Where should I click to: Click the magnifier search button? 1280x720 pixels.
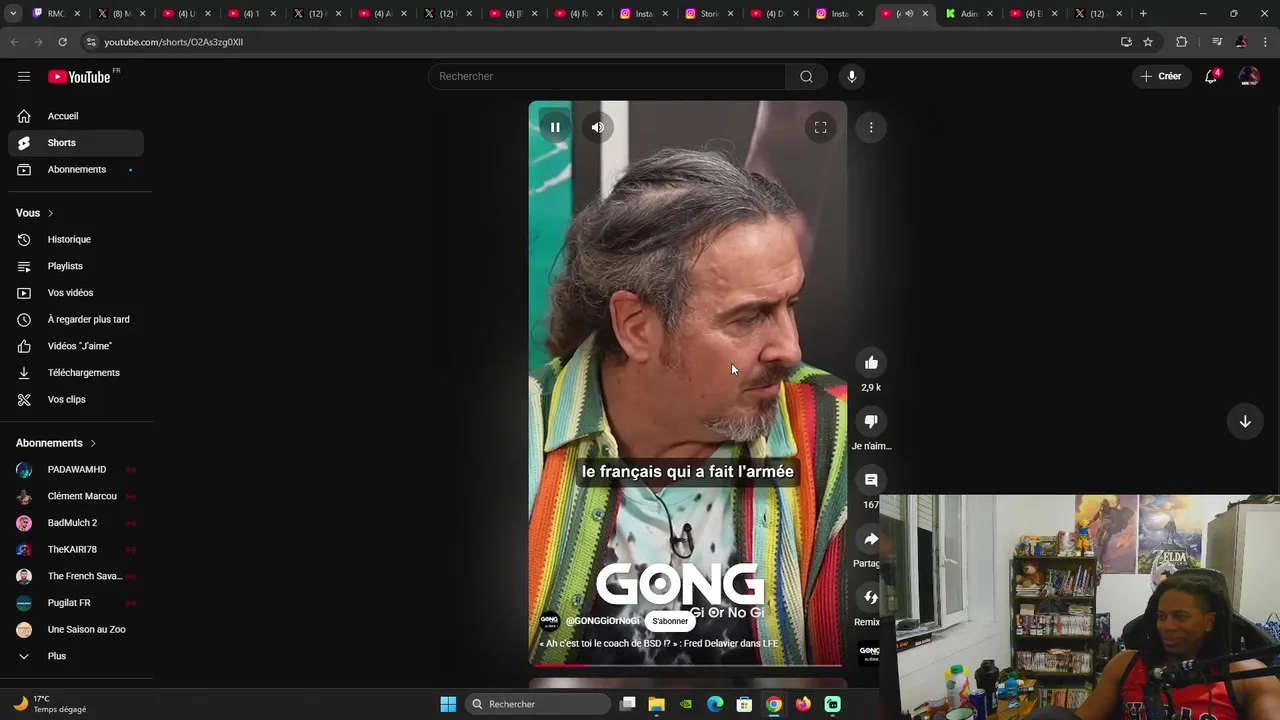[x=806, y=76]
